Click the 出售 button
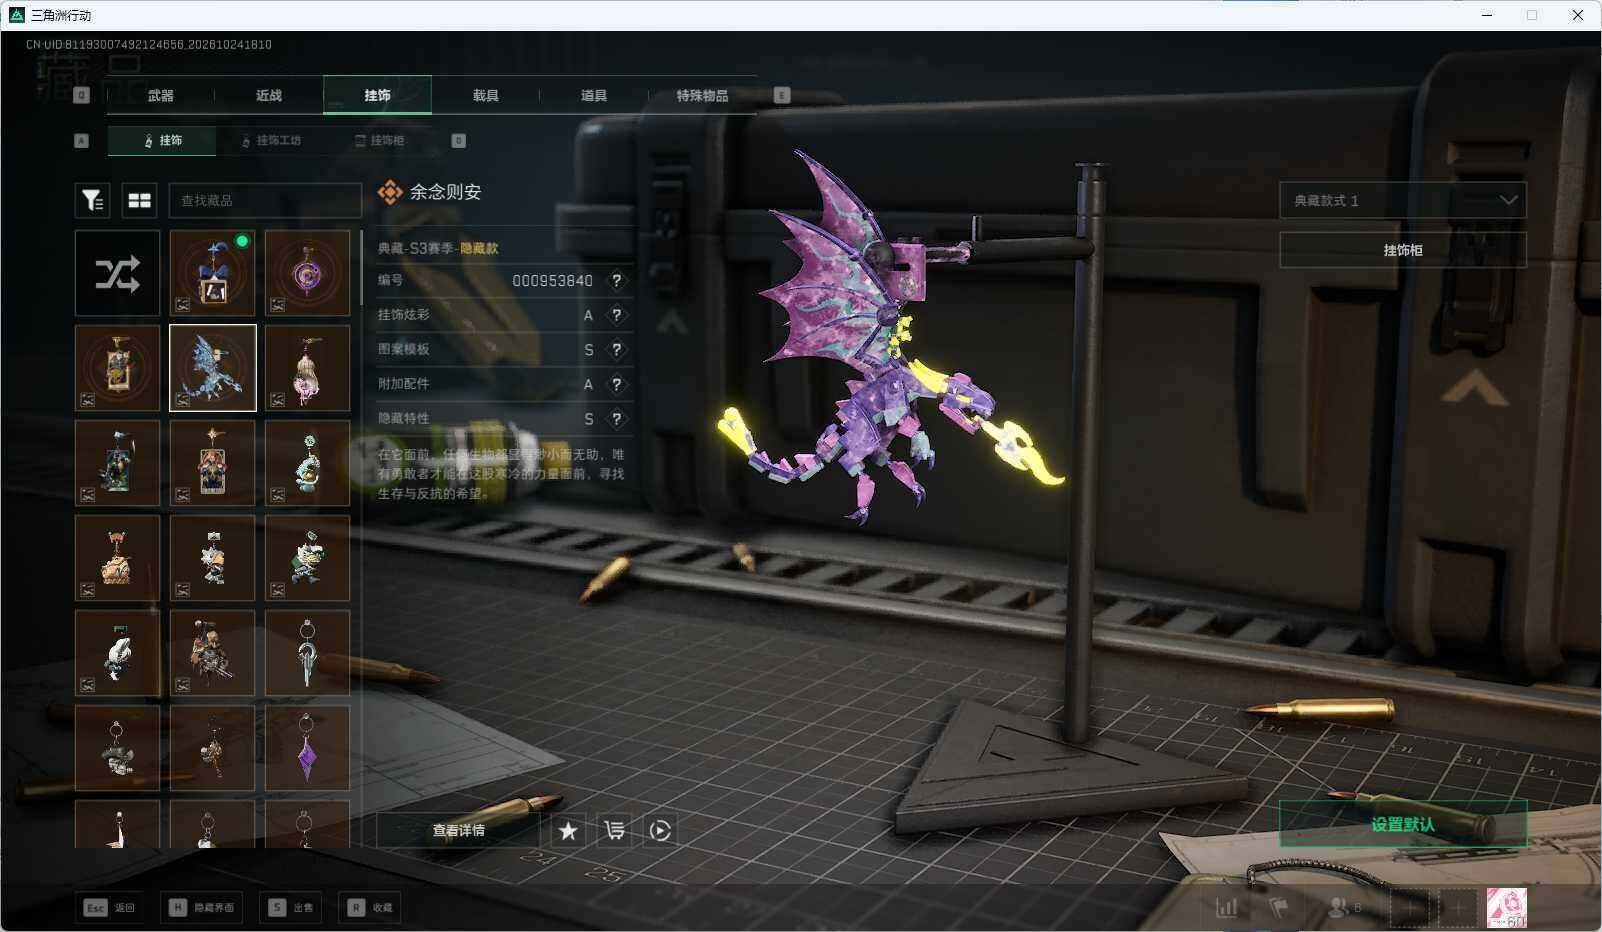The width and height of the screenshot is (1602, 932). point(291,907)
